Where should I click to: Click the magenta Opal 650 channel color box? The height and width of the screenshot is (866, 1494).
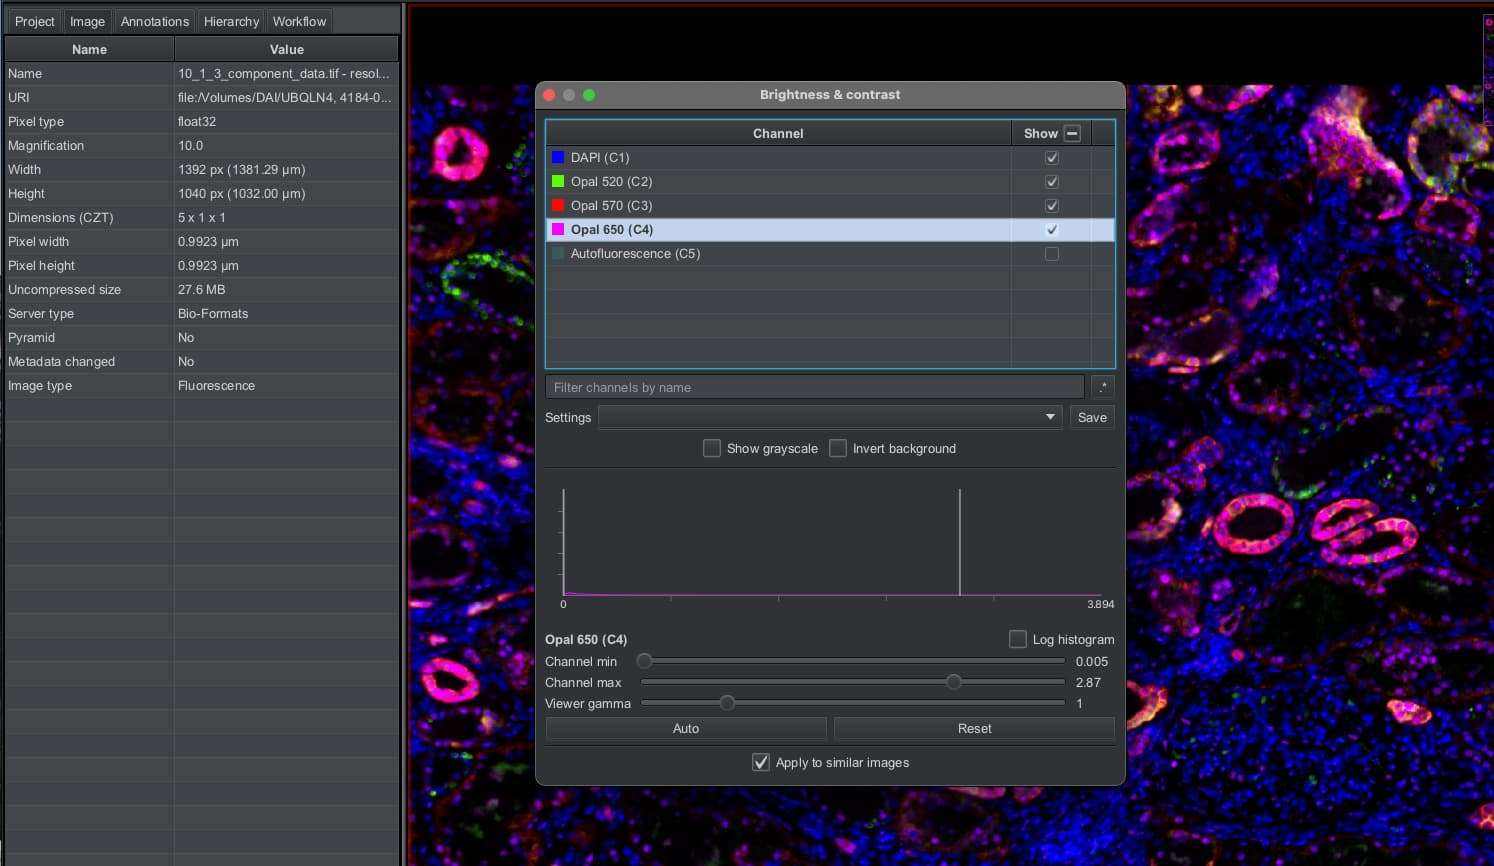coord(557,229)
